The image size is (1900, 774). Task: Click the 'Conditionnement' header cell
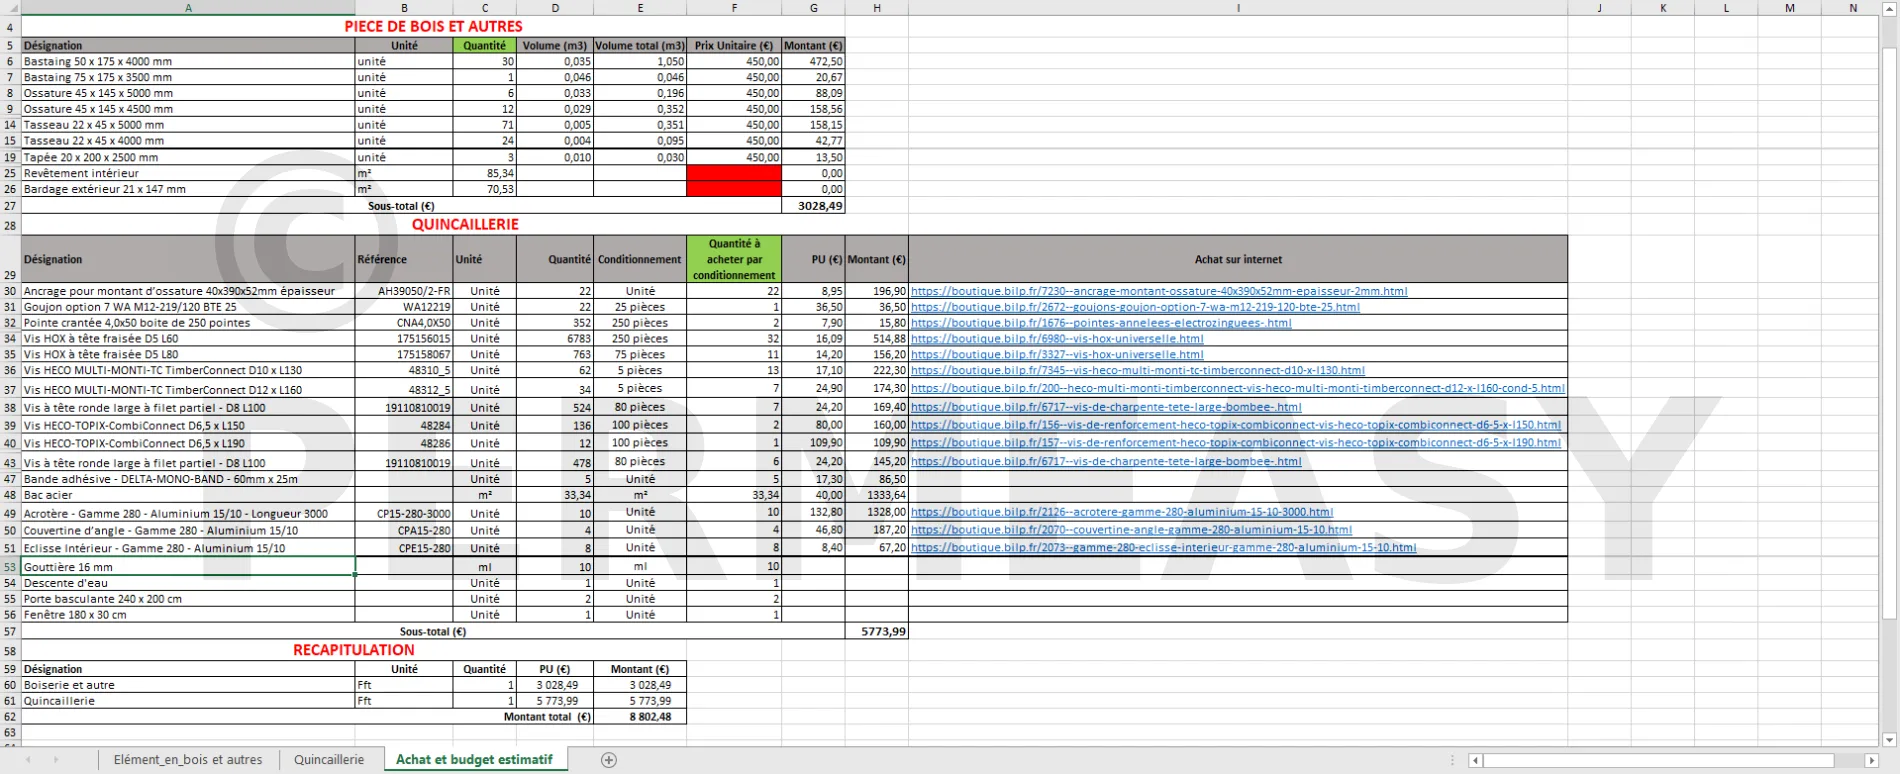pos(640,259)
